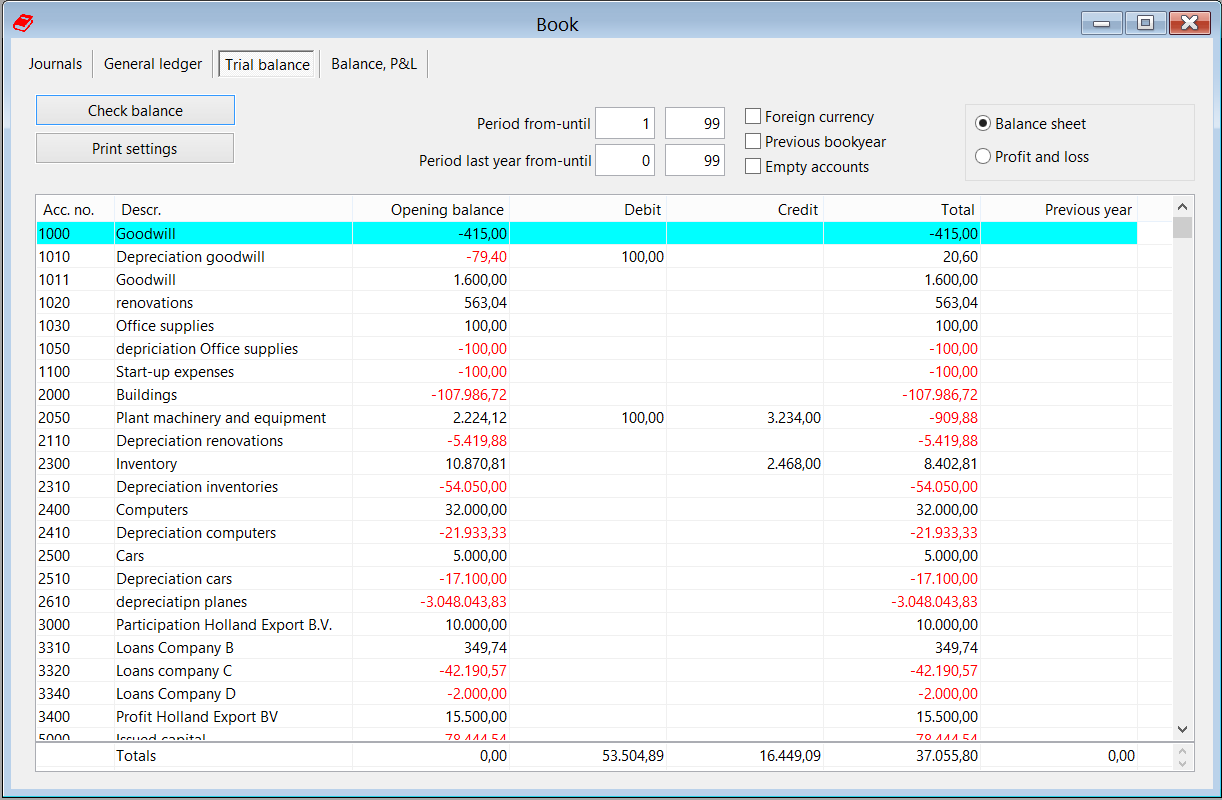1222x800 pixels.
Task: Open the Journals tab
Action: click(x=55, y=64)
